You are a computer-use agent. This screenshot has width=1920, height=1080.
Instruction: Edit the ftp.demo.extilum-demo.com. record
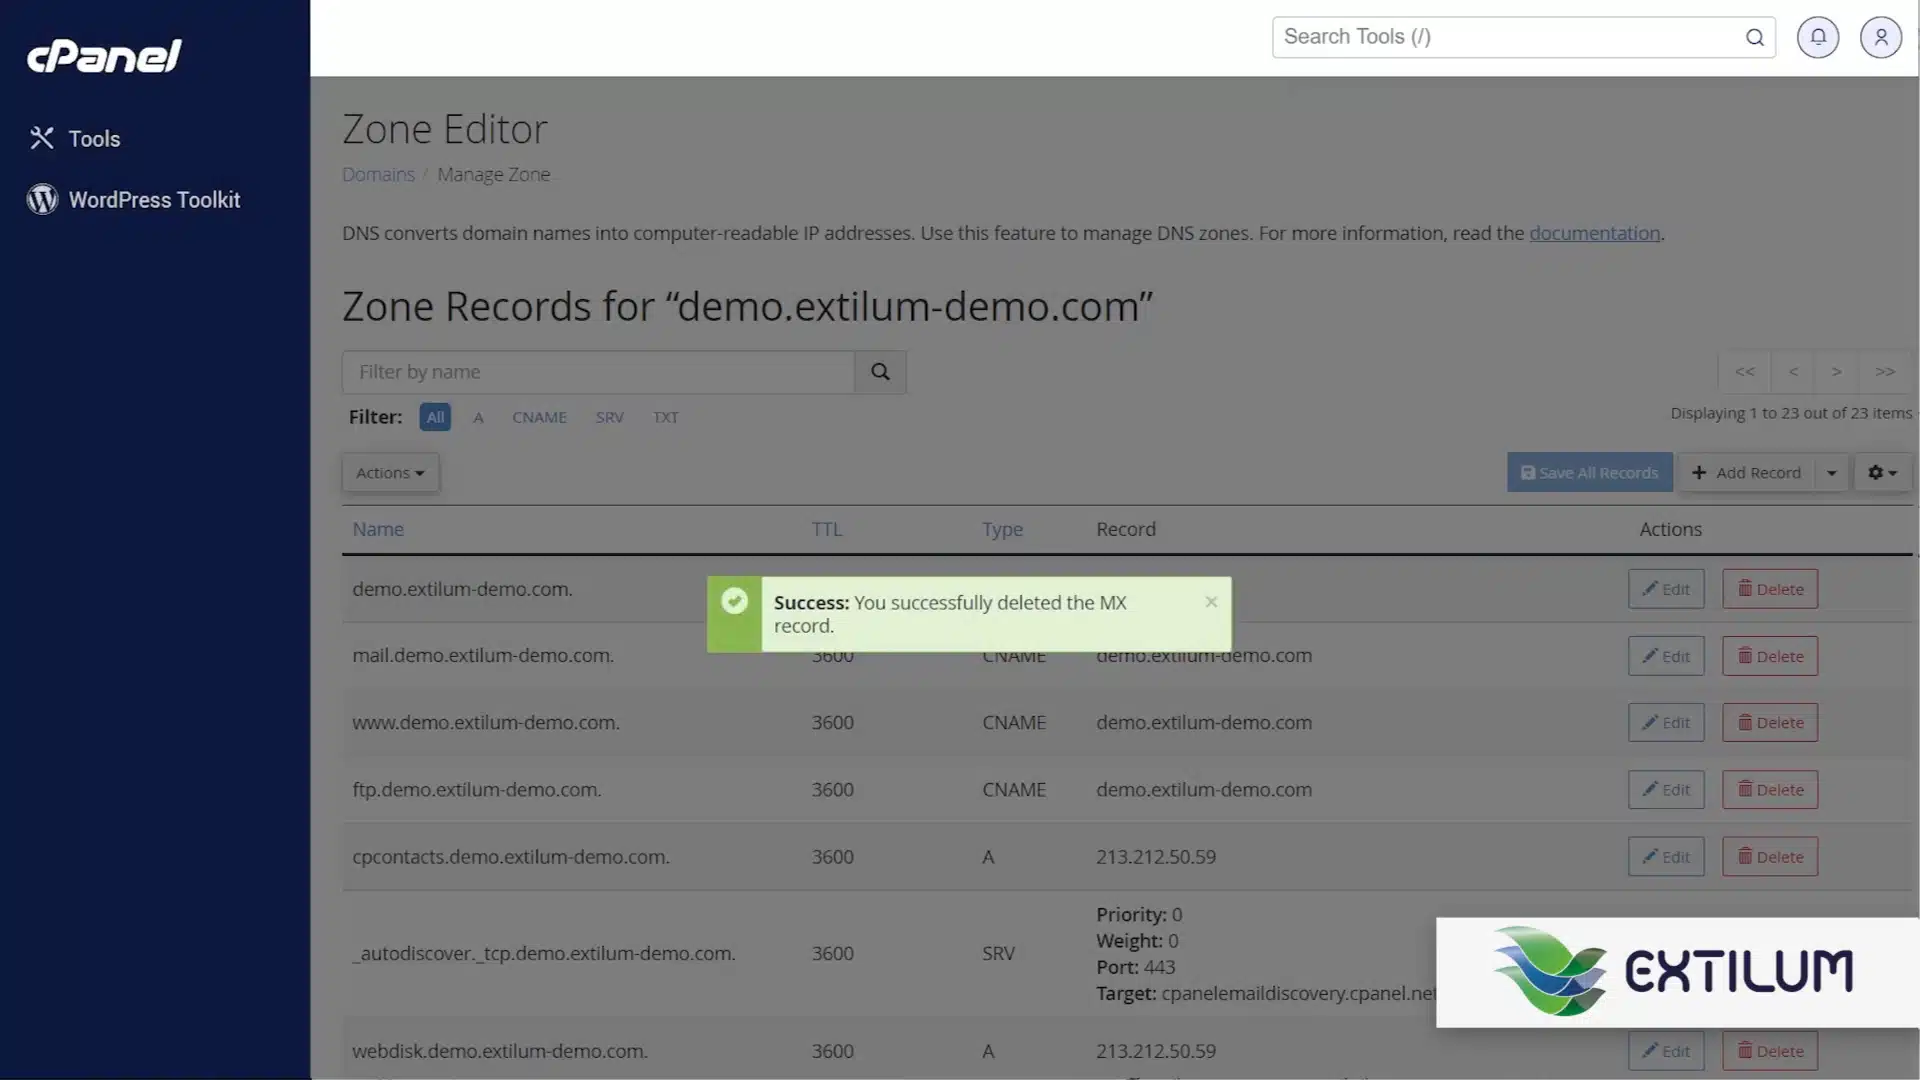[1666, 789]
